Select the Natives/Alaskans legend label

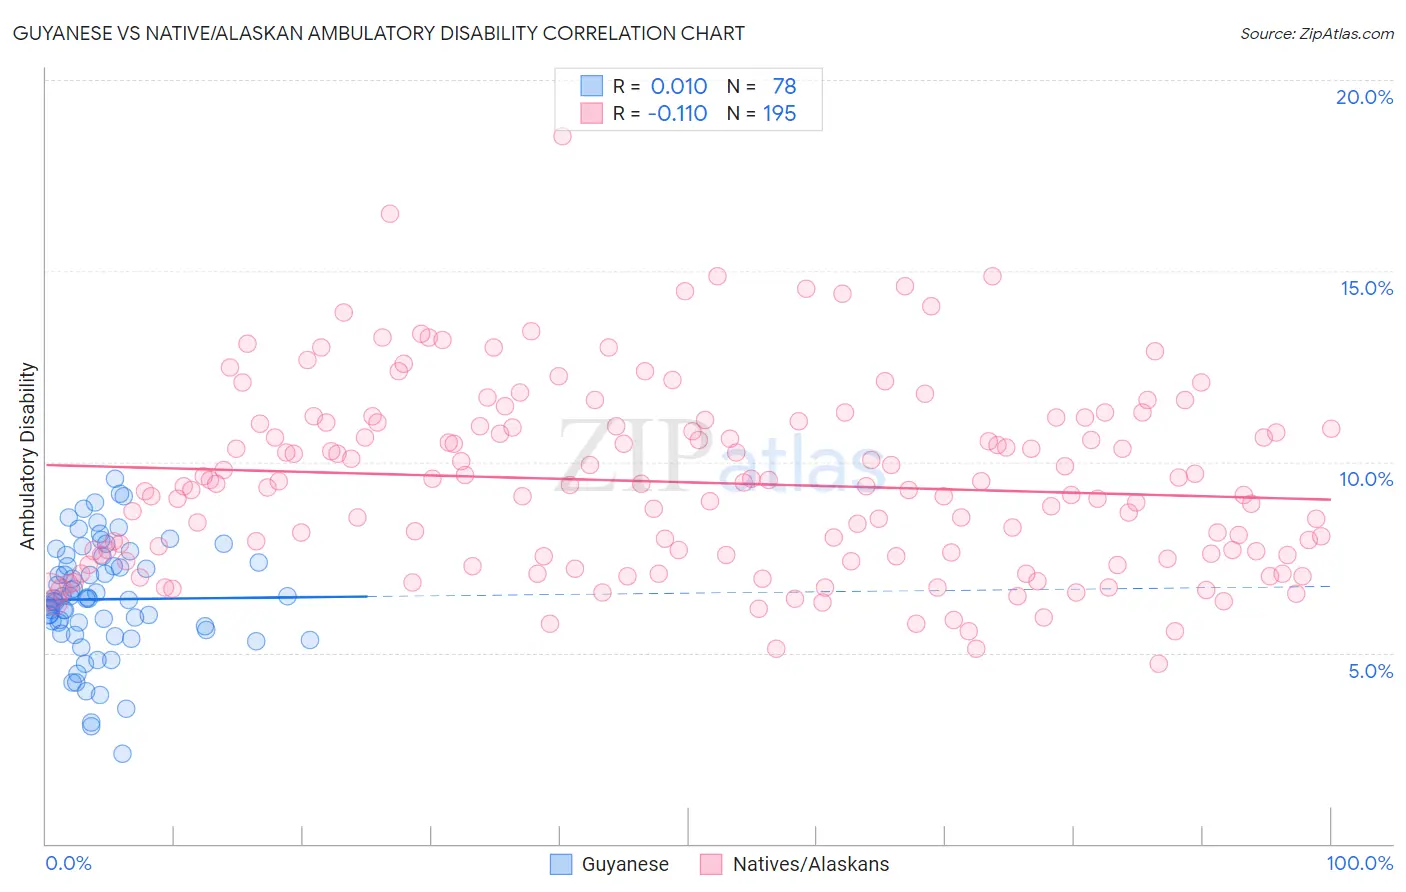tap(811, 864)
